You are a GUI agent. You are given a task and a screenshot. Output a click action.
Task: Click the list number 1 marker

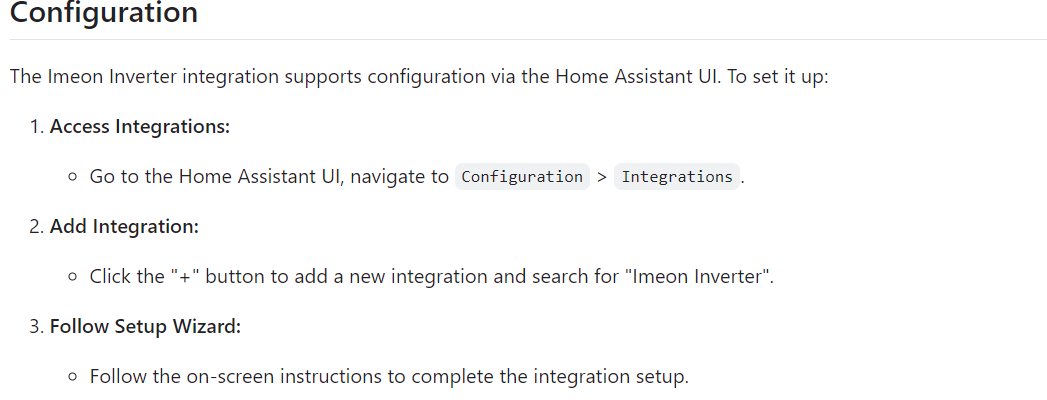37,127
